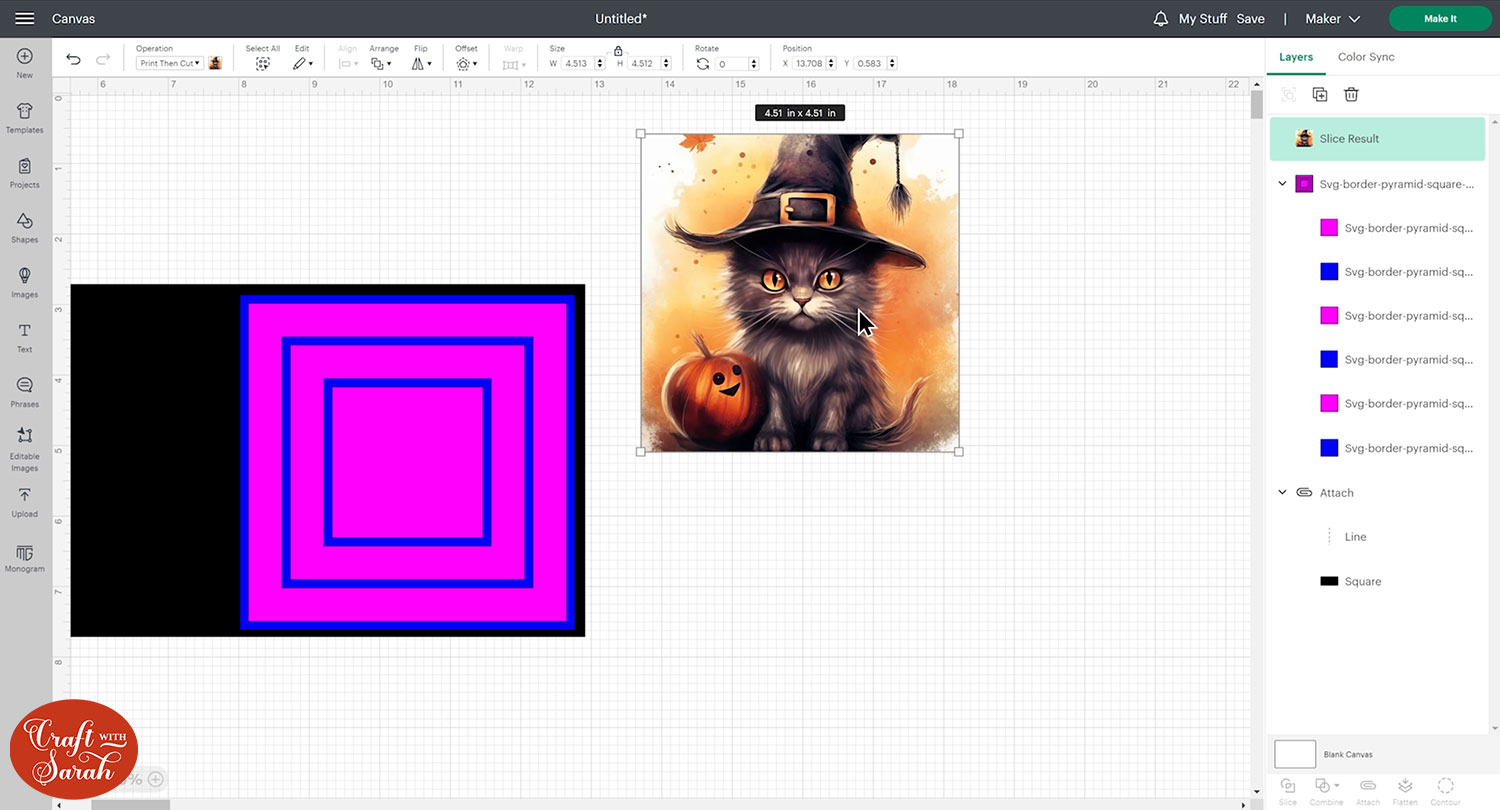Open the Offset dropdown
1500x810 pixels.
click(x=465, y=63)
